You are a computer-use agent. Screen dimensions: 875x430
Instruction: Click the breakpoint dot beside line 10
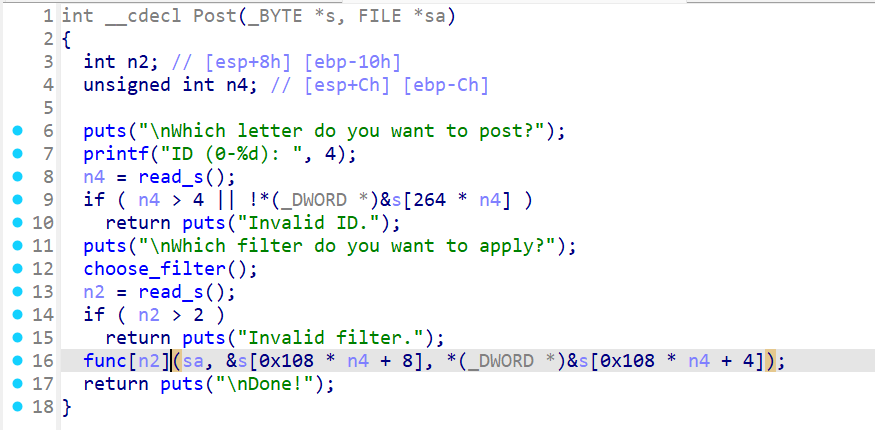click(17, 223)
